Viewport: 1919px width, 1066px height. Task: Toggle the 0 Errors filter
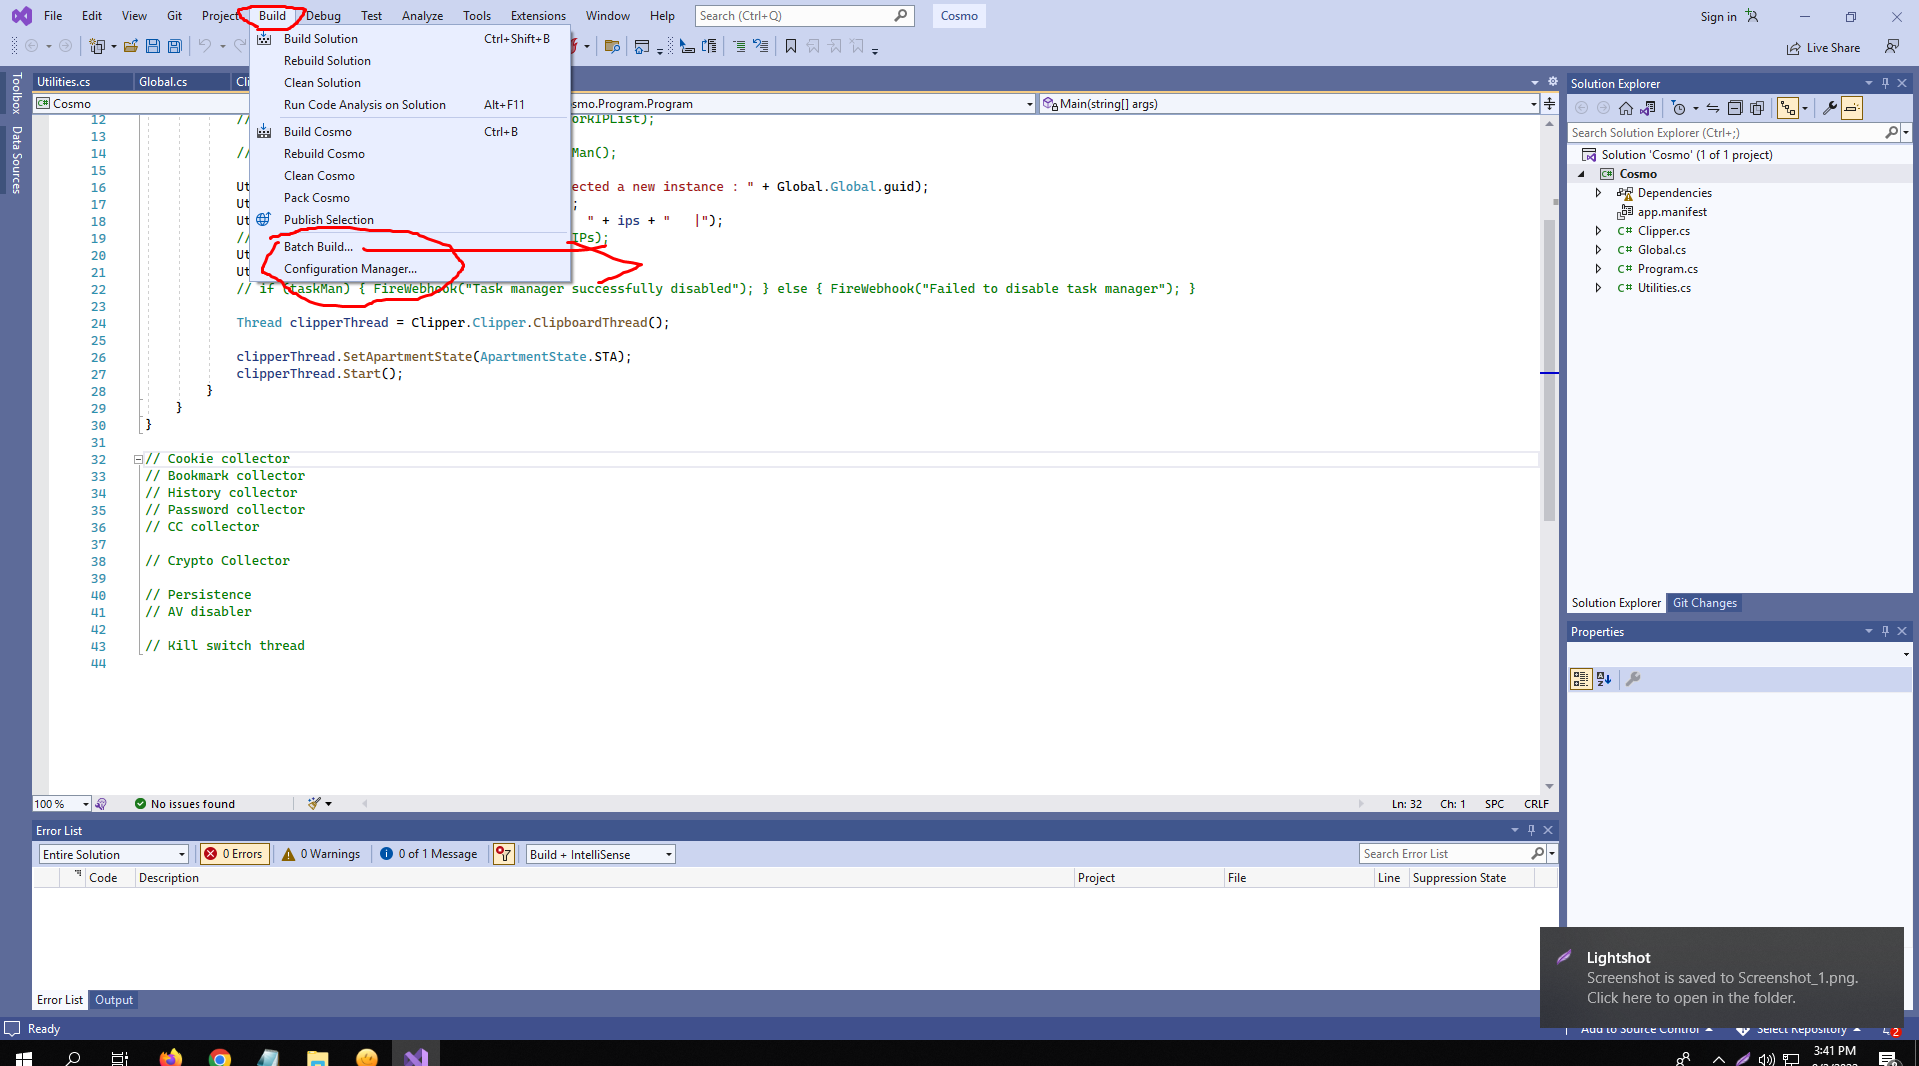click(234, 854)
